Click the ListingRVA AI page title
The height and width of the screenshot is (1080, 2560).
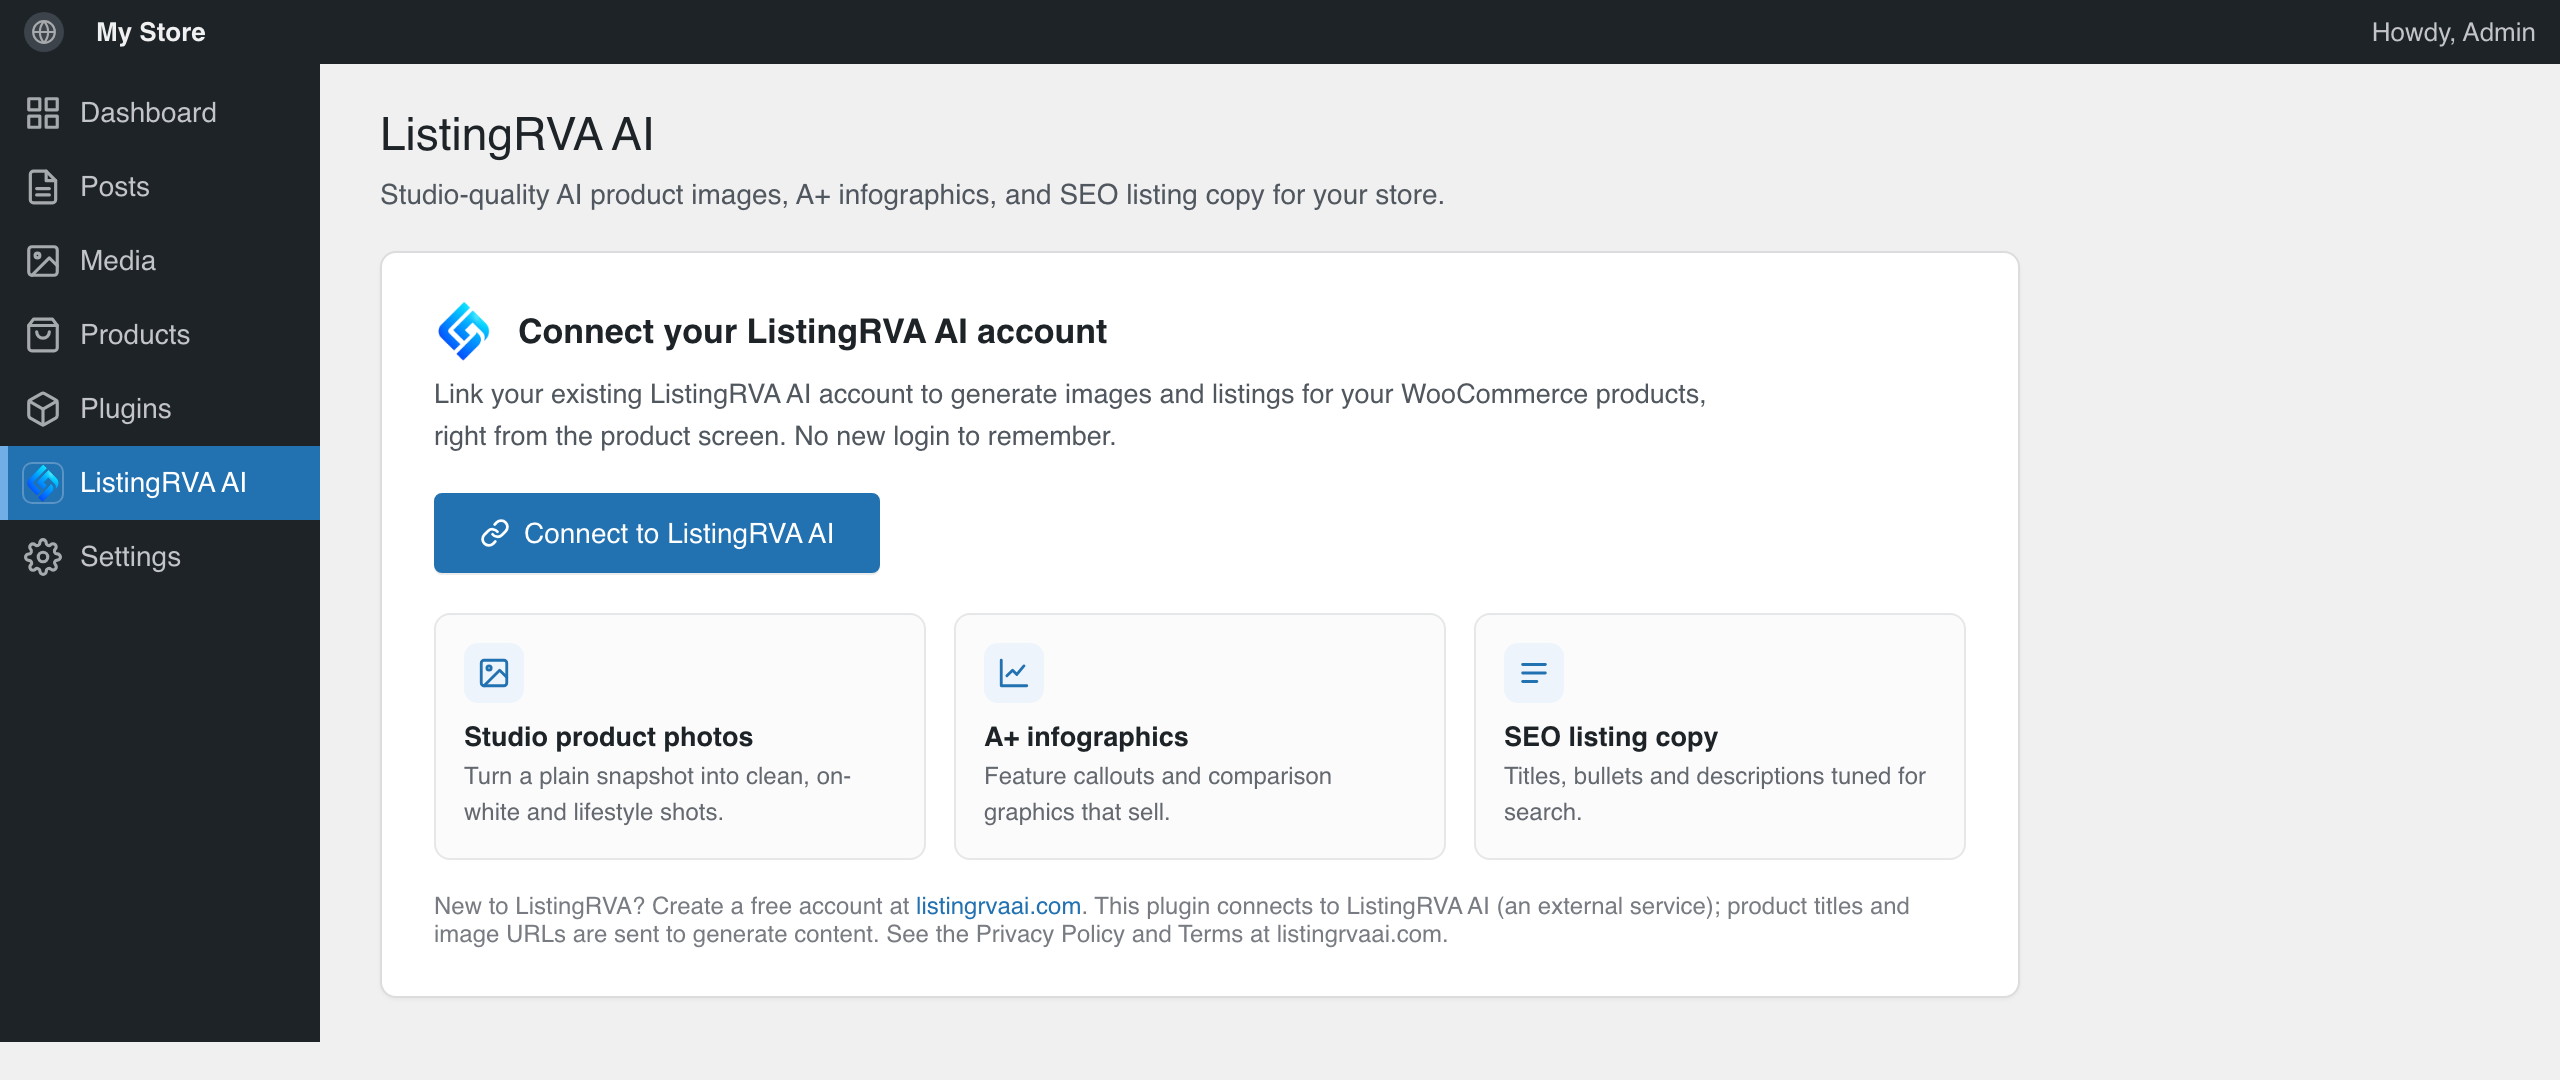tap(517, 134)
